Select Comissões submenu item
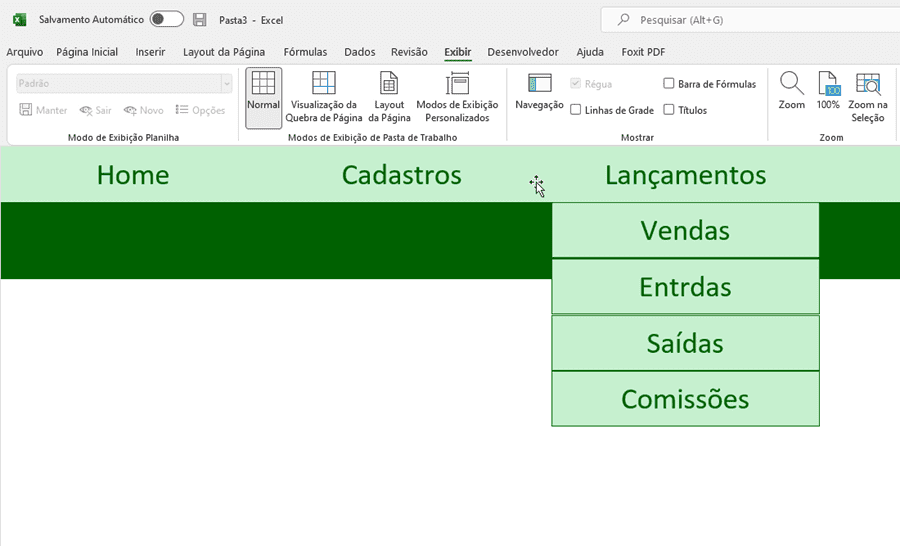The height and width of the screenshot is (546, 900). pos(685,399)
